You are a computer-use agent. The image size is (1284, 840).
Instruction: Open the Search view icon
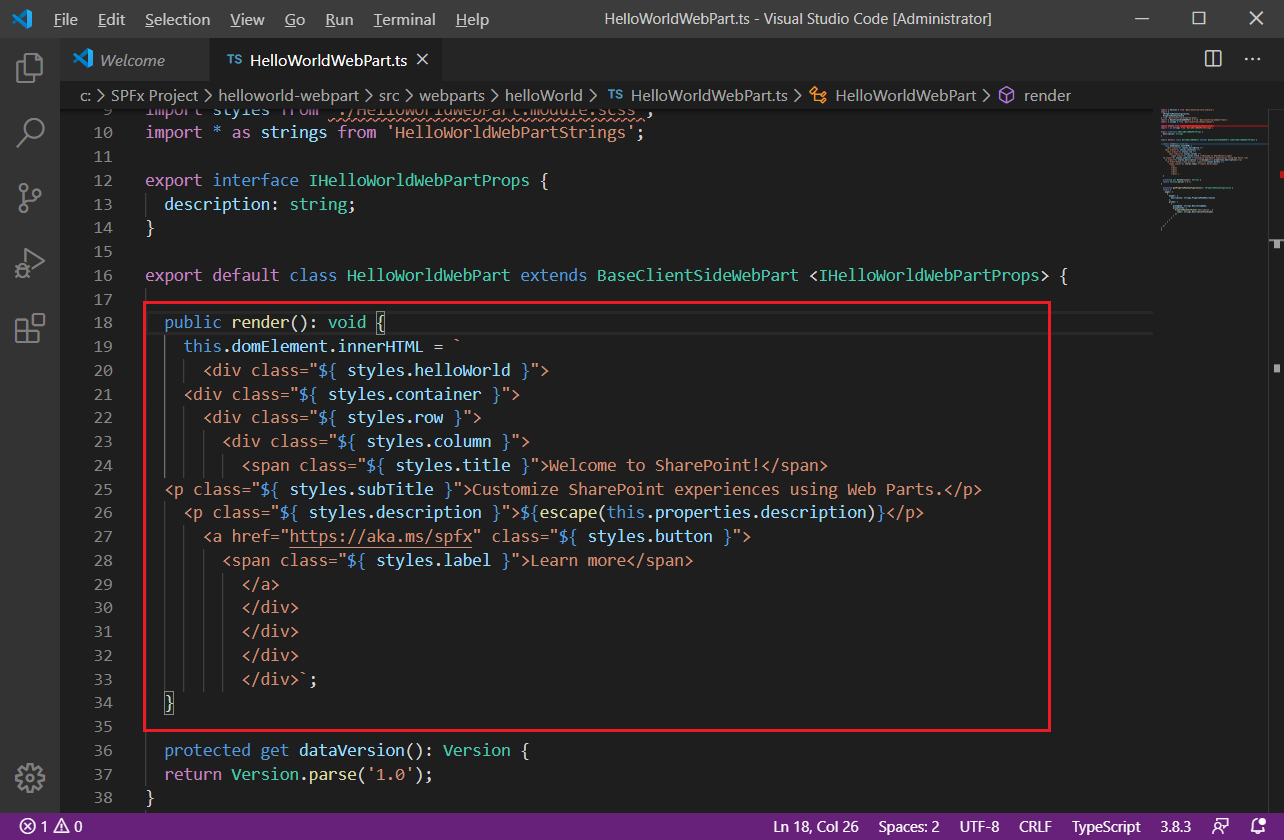30,132
